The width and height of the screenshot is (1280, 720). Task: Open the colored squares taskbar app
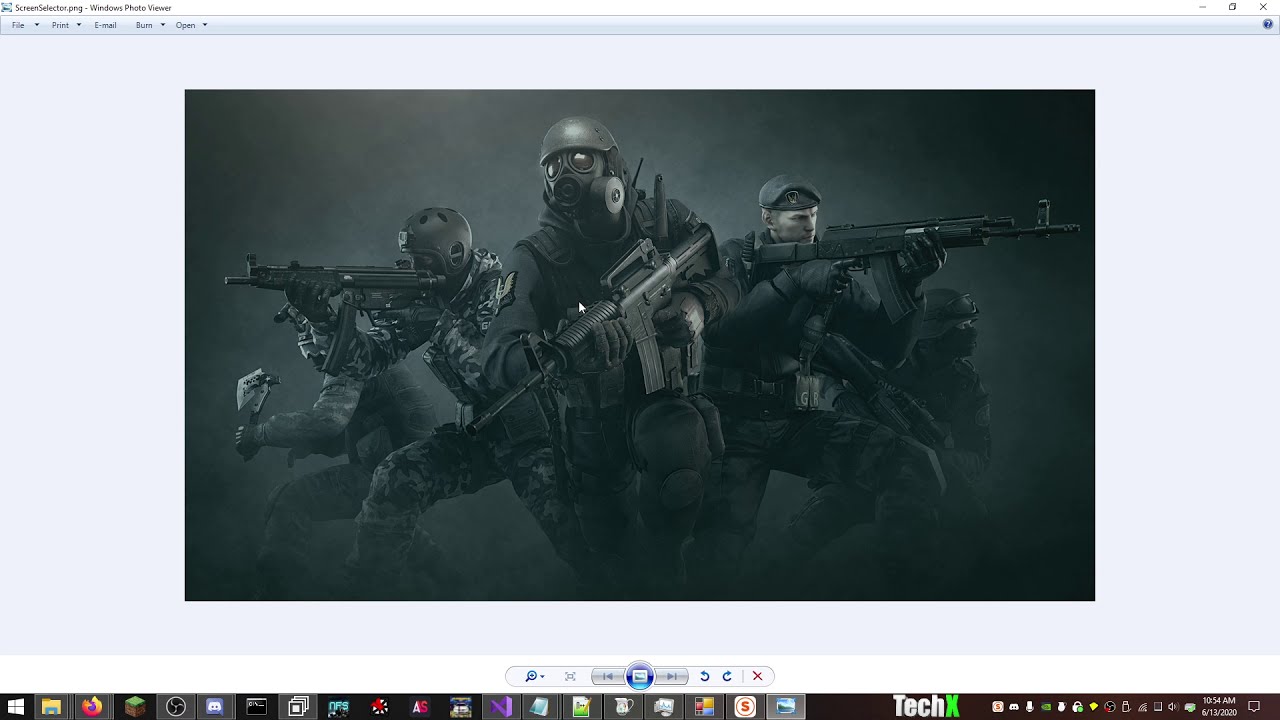pyautogui.click(x=704, y=707)
